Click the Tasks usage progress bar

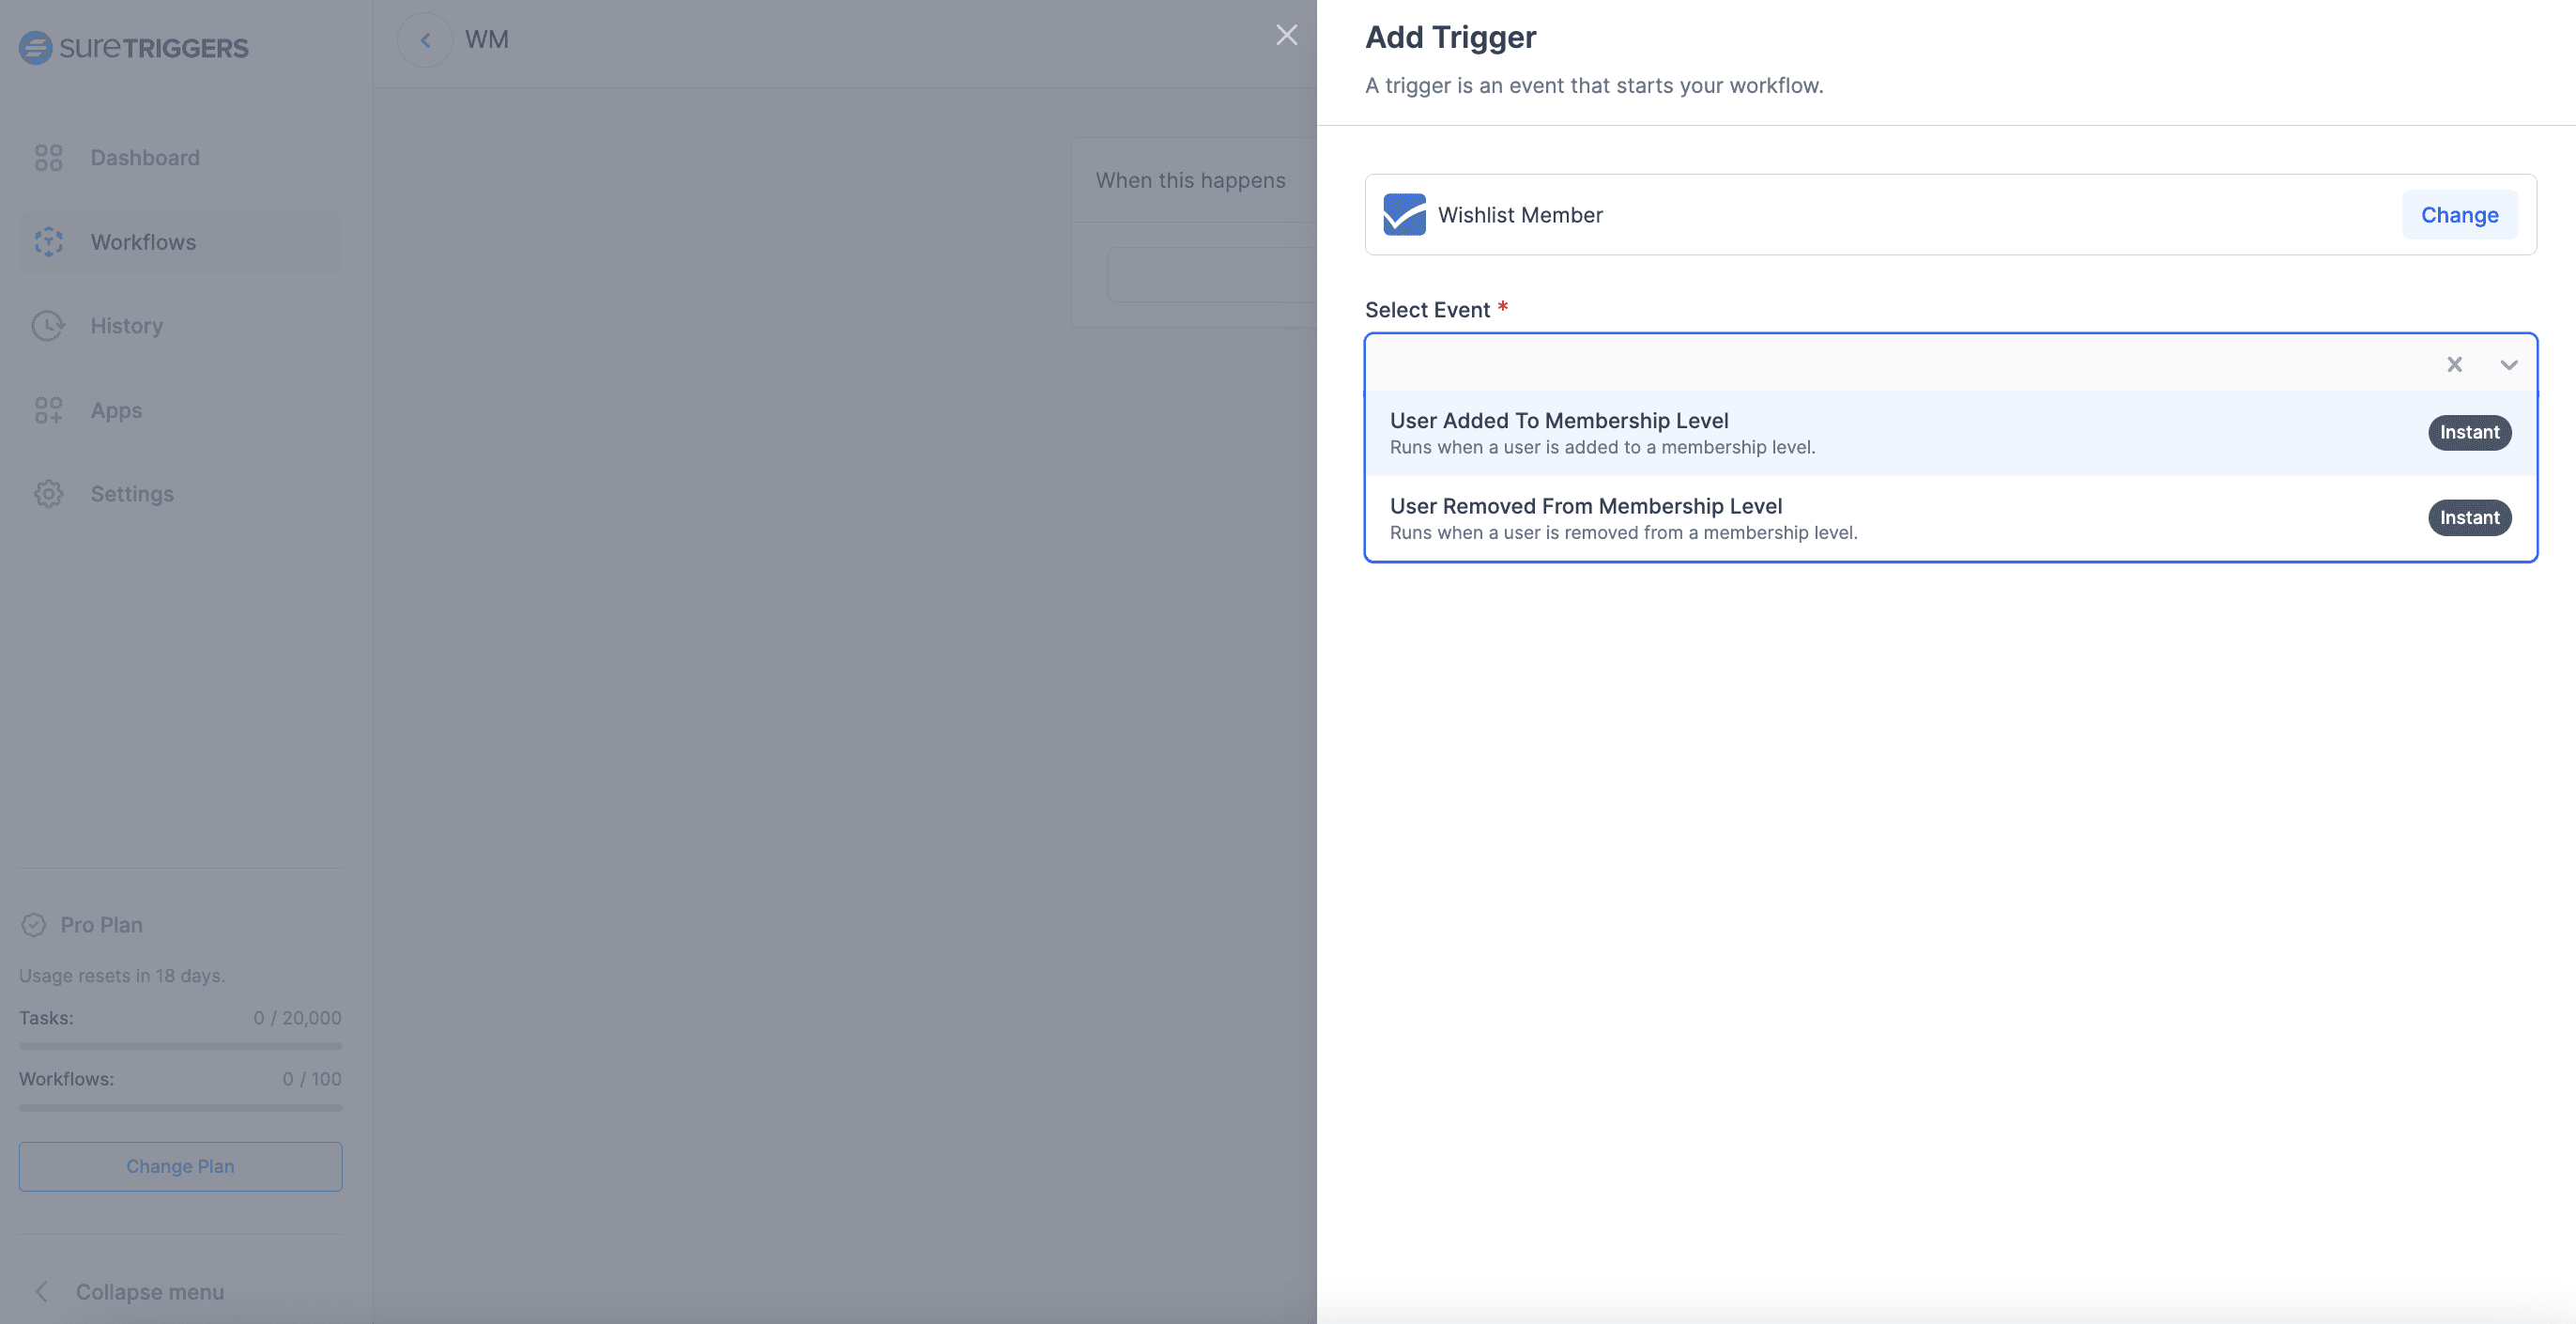pyautogui.click(x=180, y=1046)
